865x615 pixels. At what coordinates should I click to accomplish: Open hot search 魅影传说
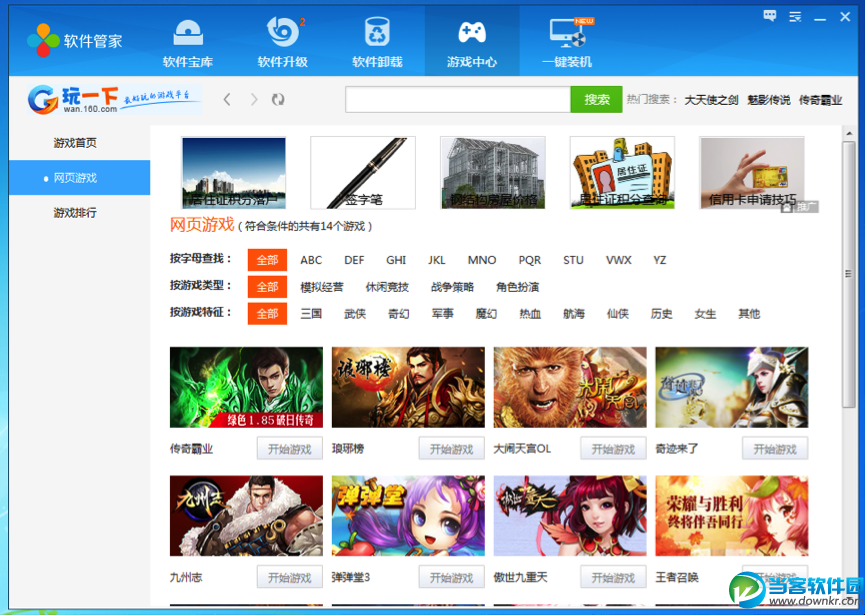(x=768, y=100)
